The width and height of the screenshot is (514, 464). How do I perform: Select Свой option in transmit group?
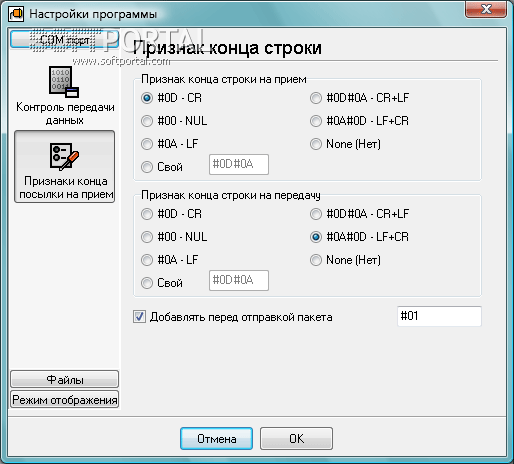pos(162,283)
